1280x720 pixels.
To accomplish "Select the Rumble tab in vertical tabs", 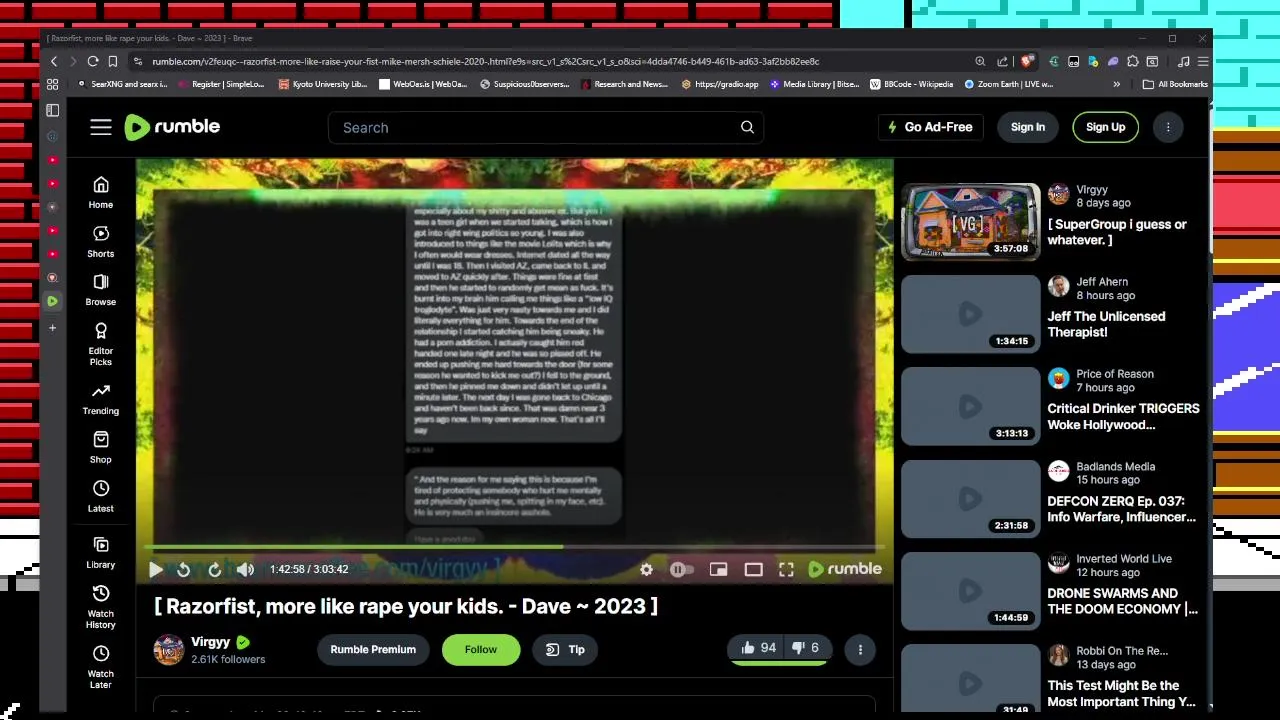I will pos(53,301).
